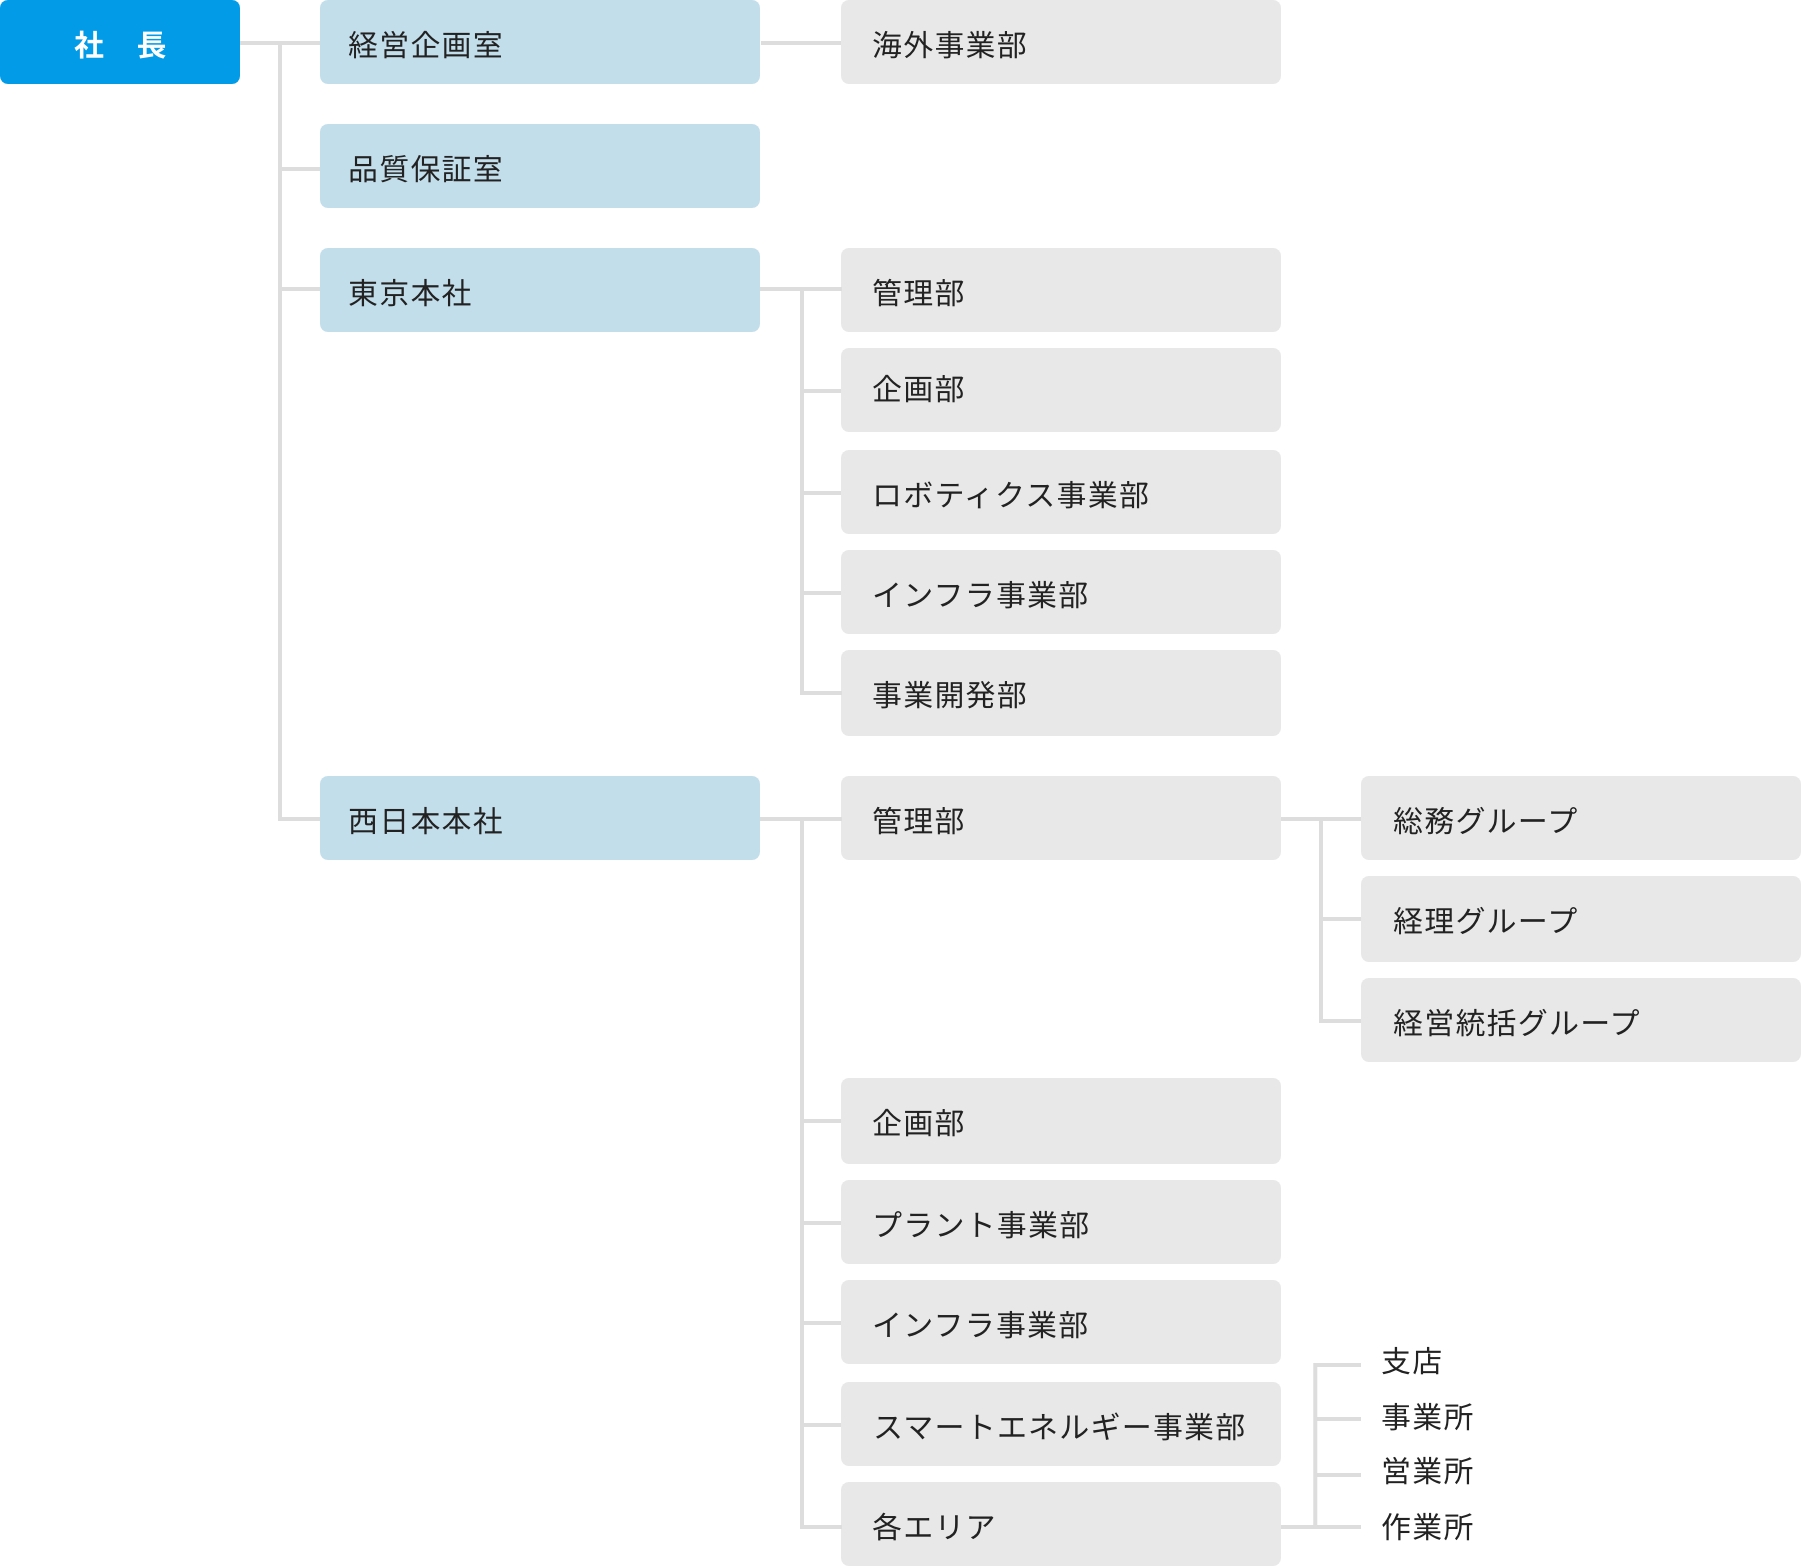
Task: Click the 支店 label
Action: 1411,1362
